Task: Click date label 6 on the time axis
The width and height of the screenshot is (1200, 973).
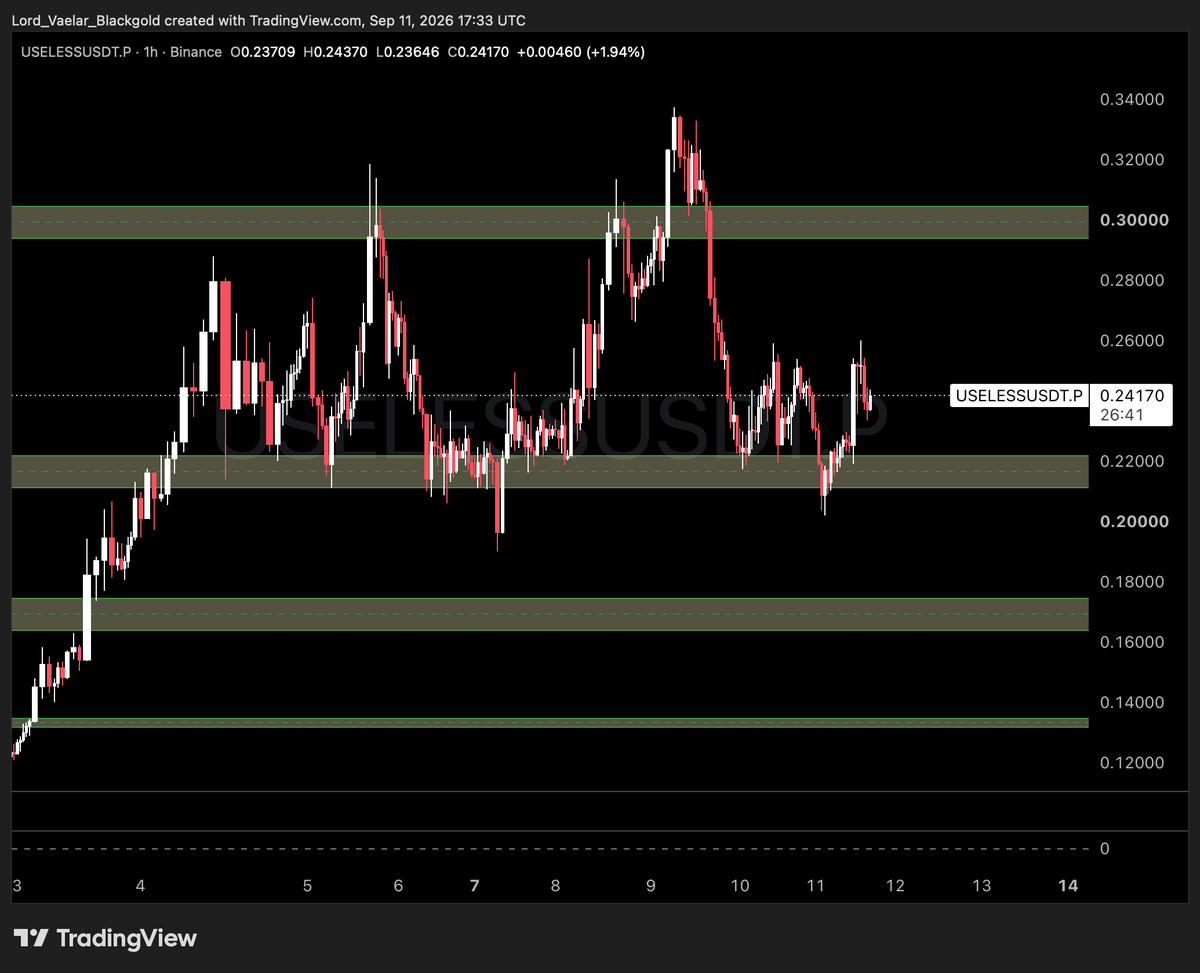Action: [x=398, y=886]
